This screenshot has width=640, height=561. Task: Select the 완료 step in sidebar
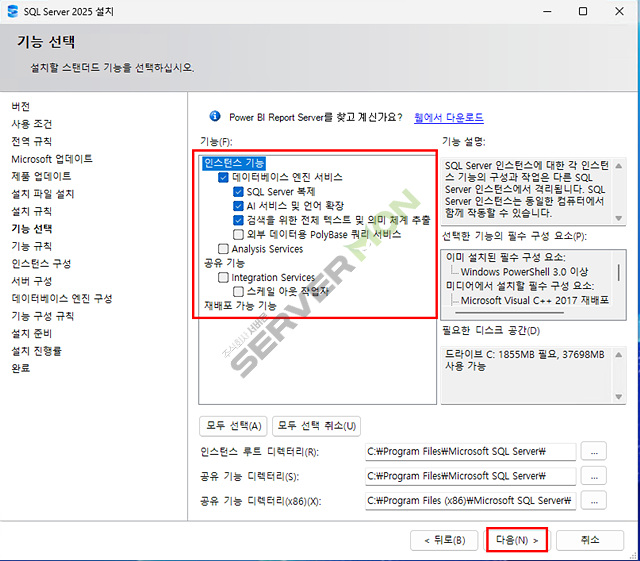(20, 368)
